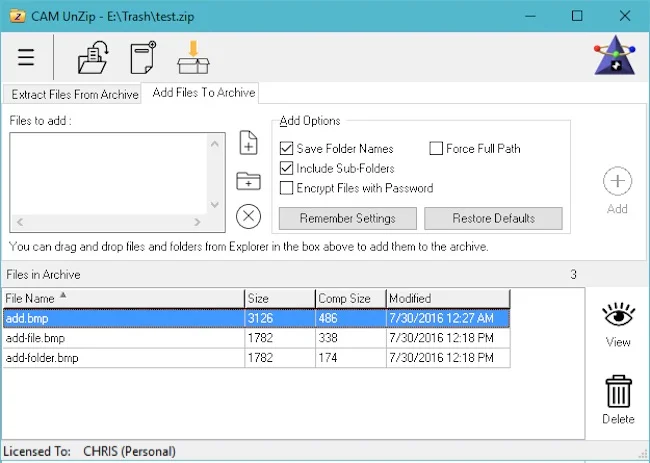
Task: Click the compressed size value 338
Action: (328, 338)
